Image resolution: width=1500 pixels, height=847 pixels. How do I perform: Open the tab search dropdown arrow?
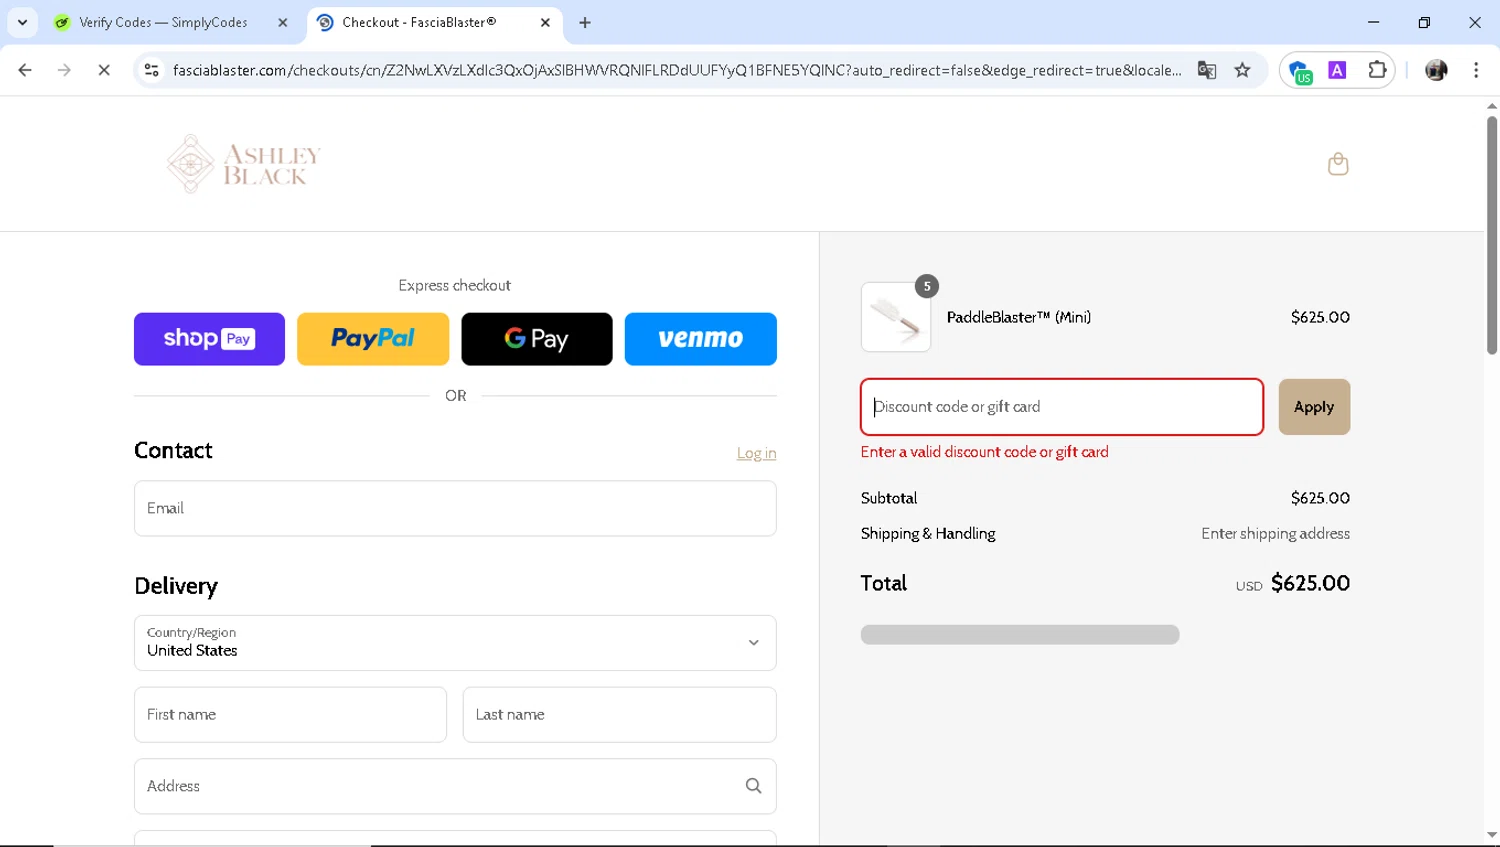click(22, 22)
